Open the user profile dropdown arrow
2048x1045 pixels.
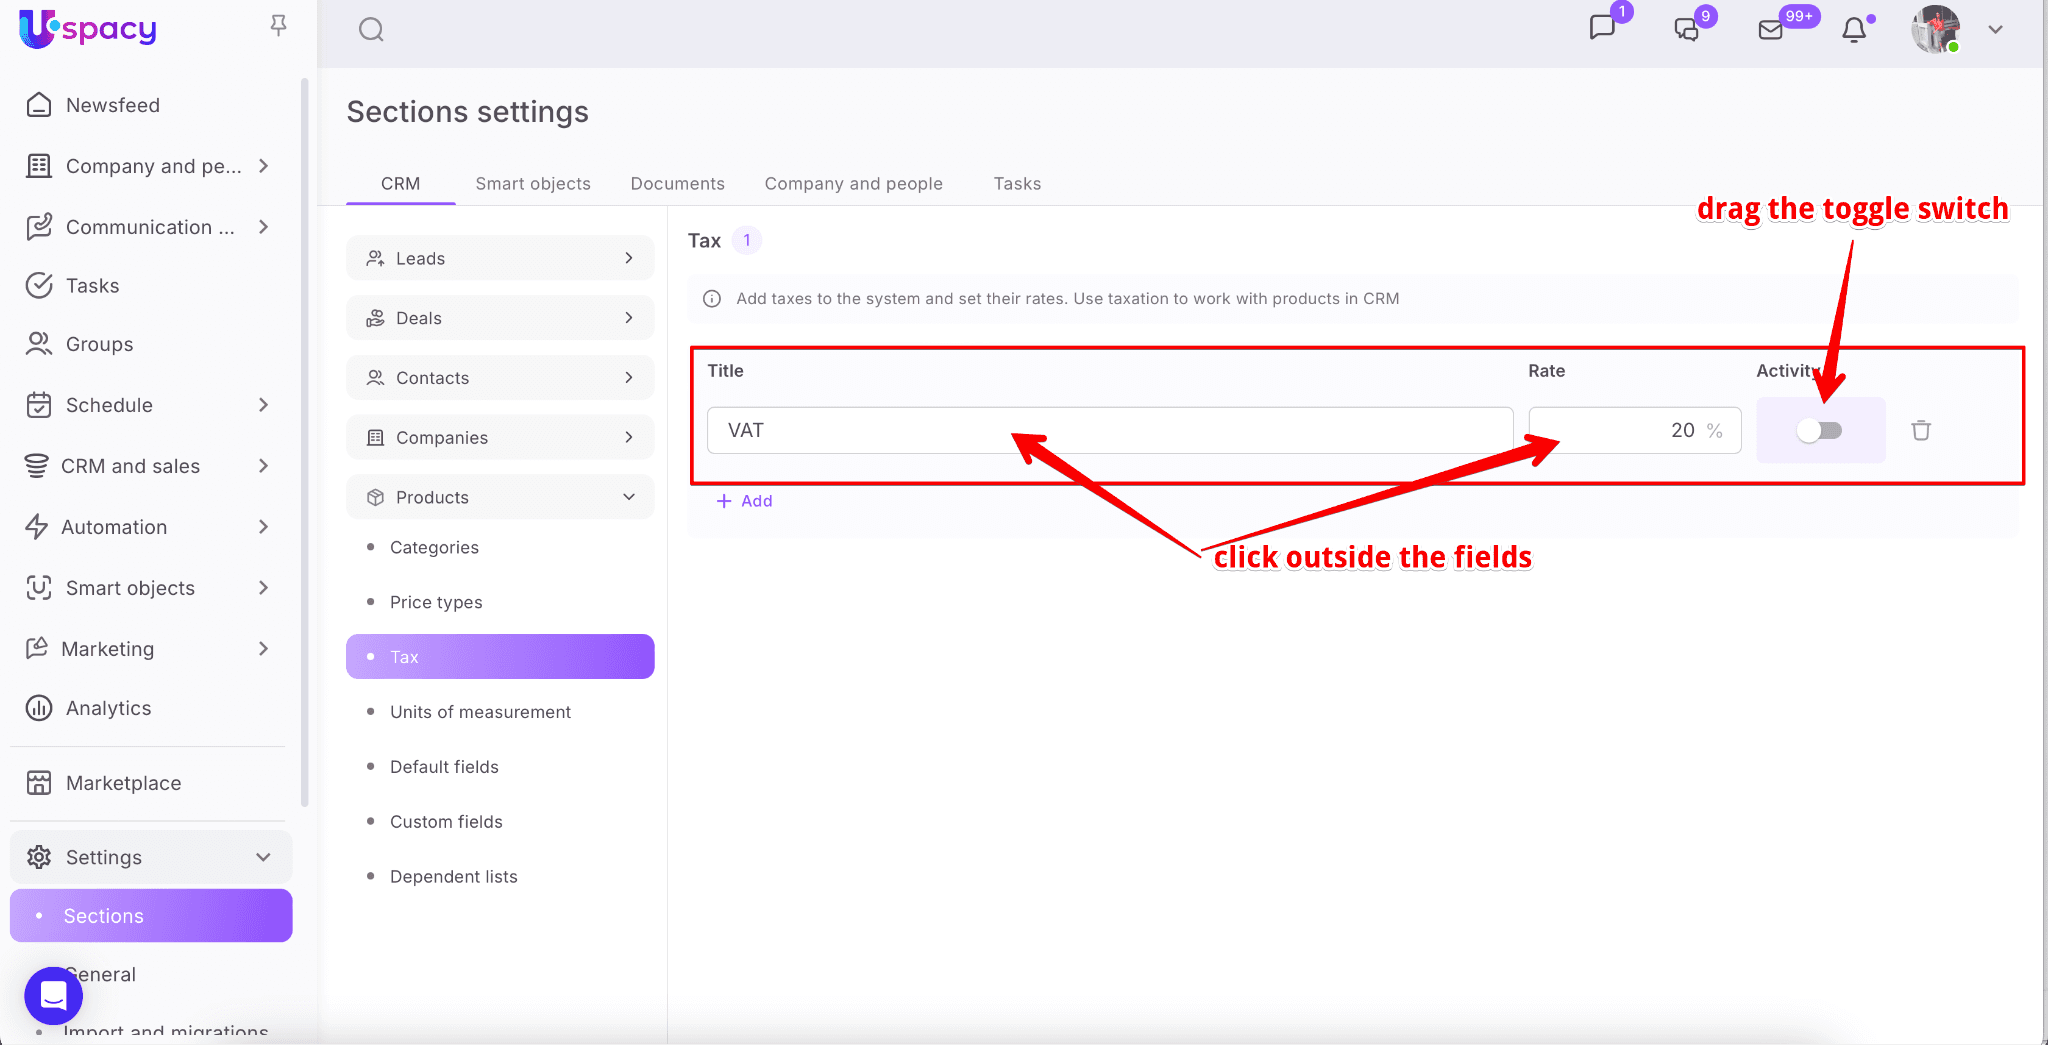tap(1995, 30)
